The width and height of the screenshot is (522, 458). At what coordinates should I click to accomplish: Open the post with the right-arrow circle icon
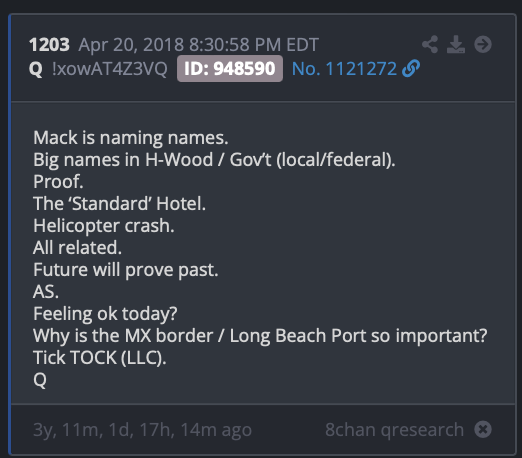tap(483, 44)
